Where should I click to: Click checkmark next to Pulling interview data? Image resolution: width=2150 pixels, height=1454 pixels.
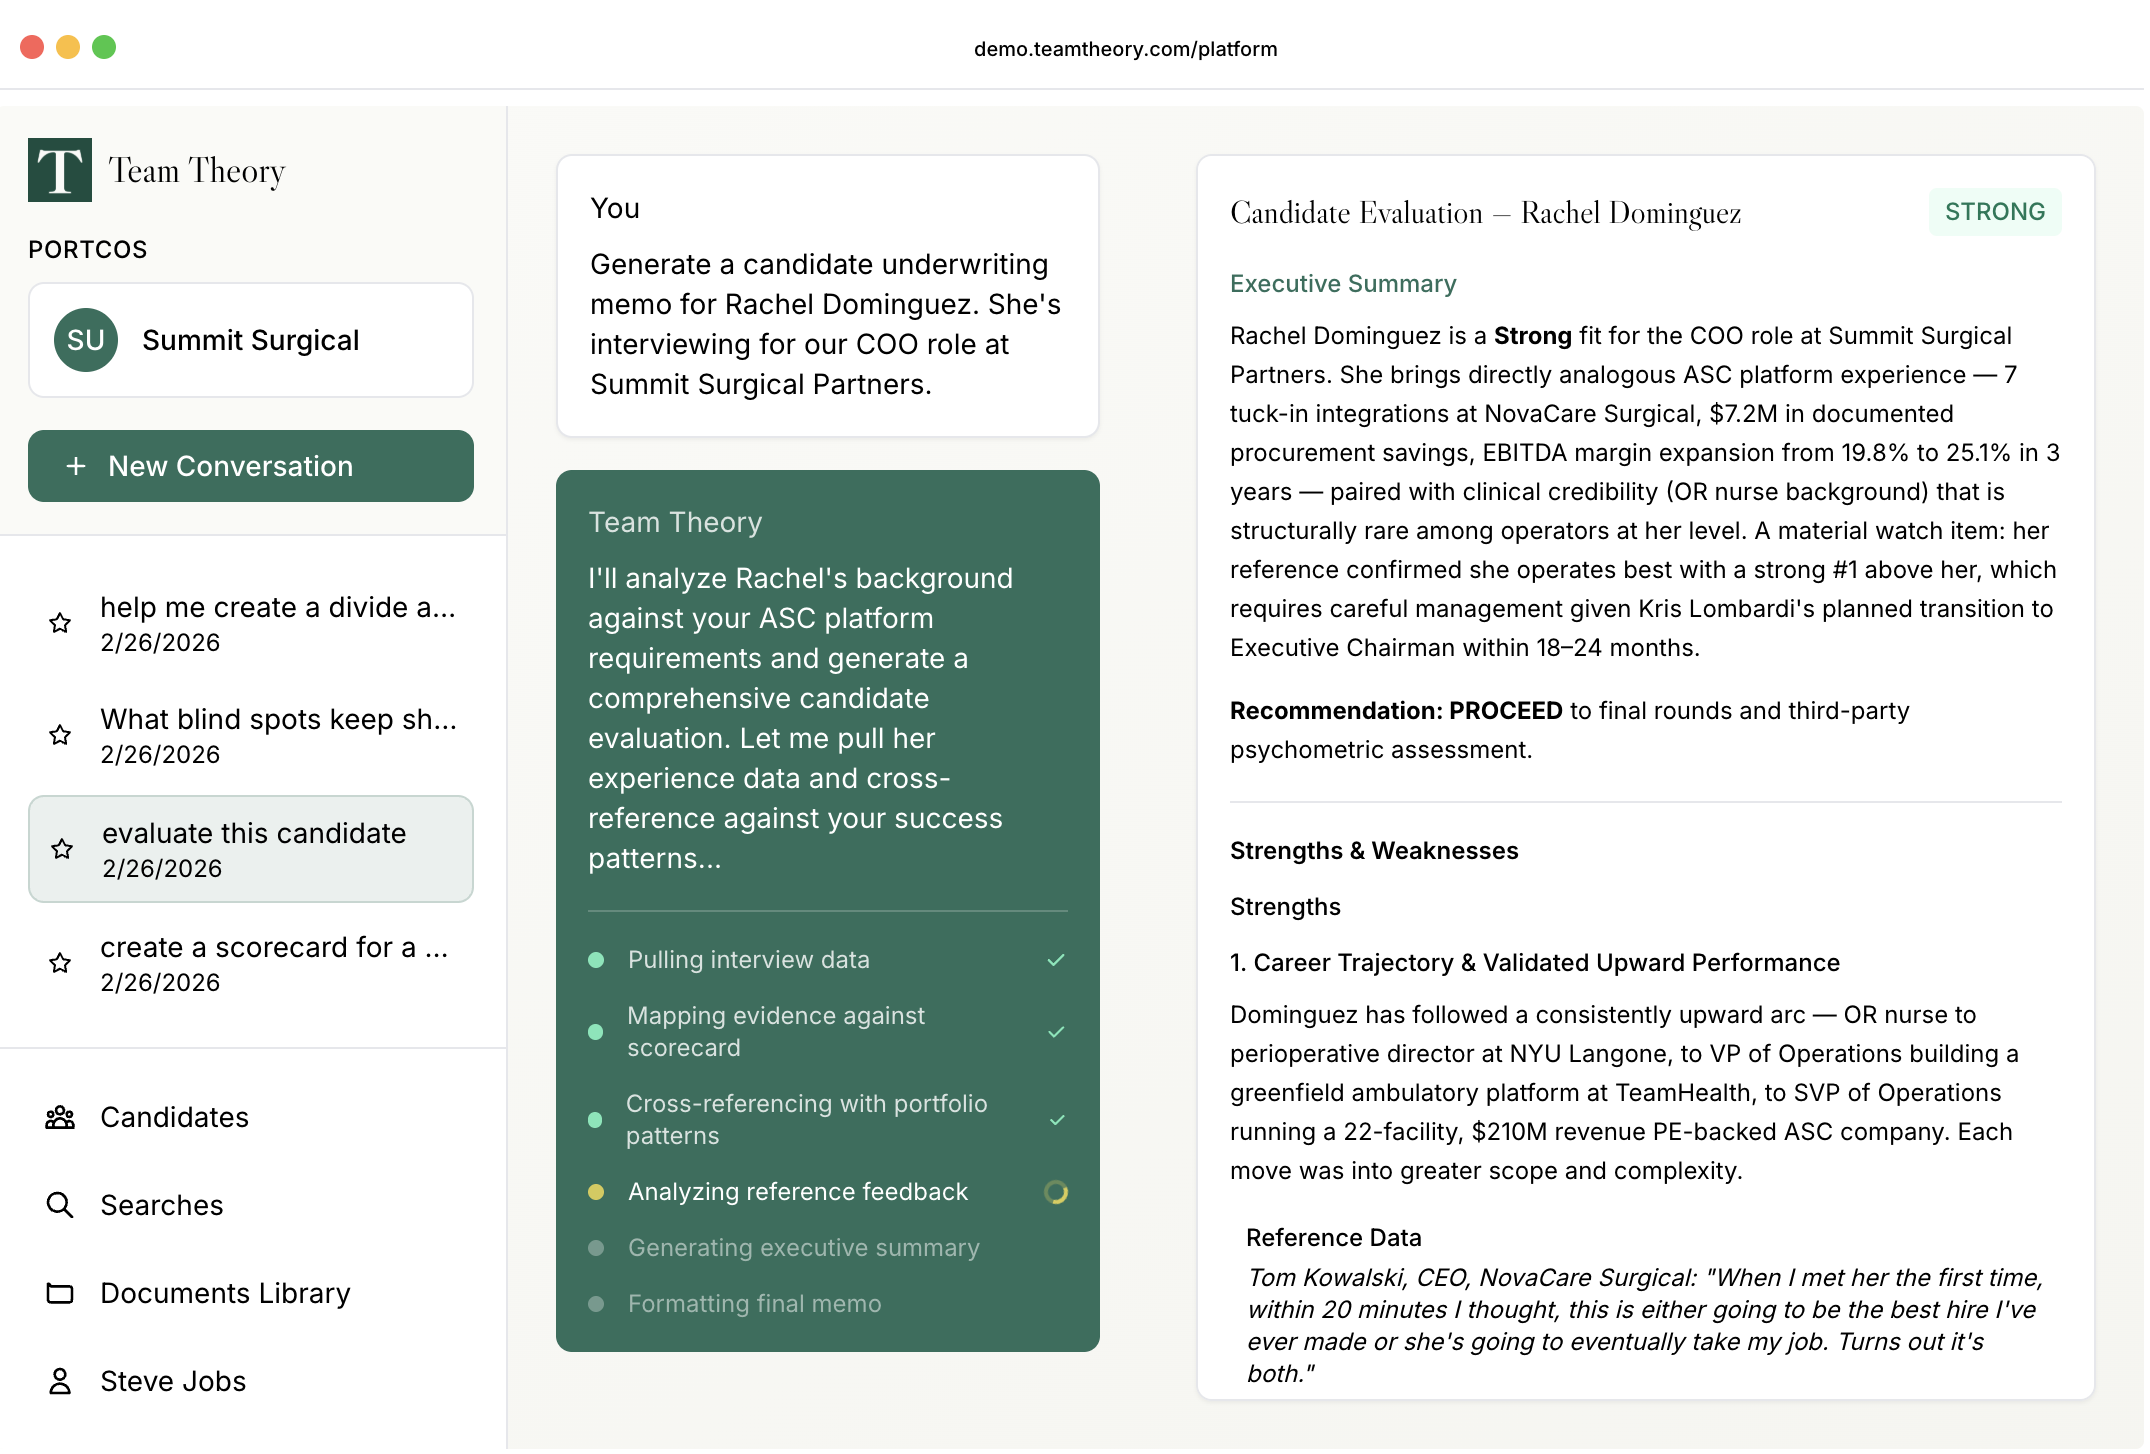(x=1057, y=961)
